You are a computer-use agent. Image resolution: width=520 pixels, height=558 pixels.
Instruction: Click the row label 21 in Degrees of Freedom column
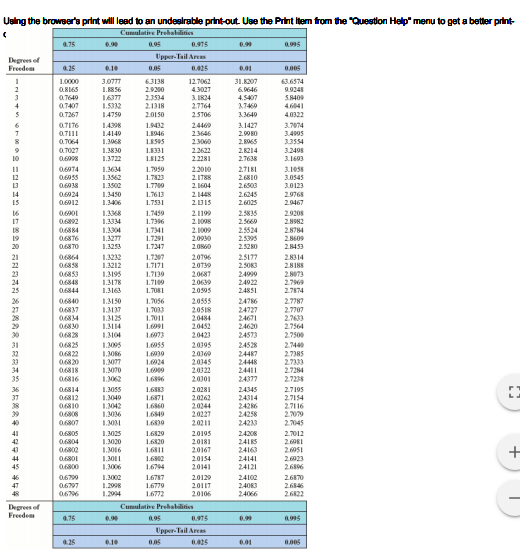coord(16,257)
